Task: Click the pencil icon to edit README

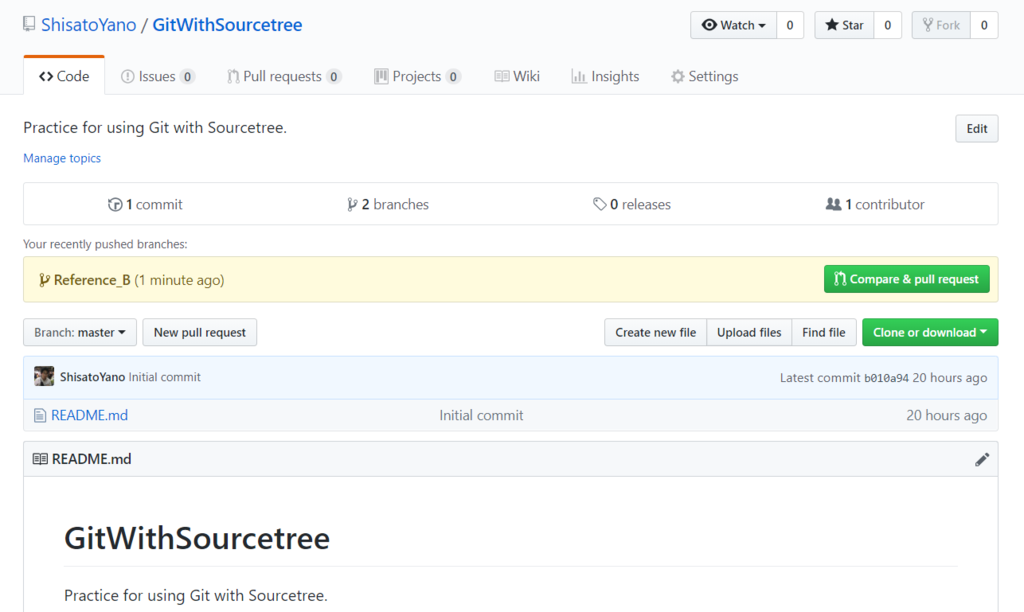Action: point(982,459)
